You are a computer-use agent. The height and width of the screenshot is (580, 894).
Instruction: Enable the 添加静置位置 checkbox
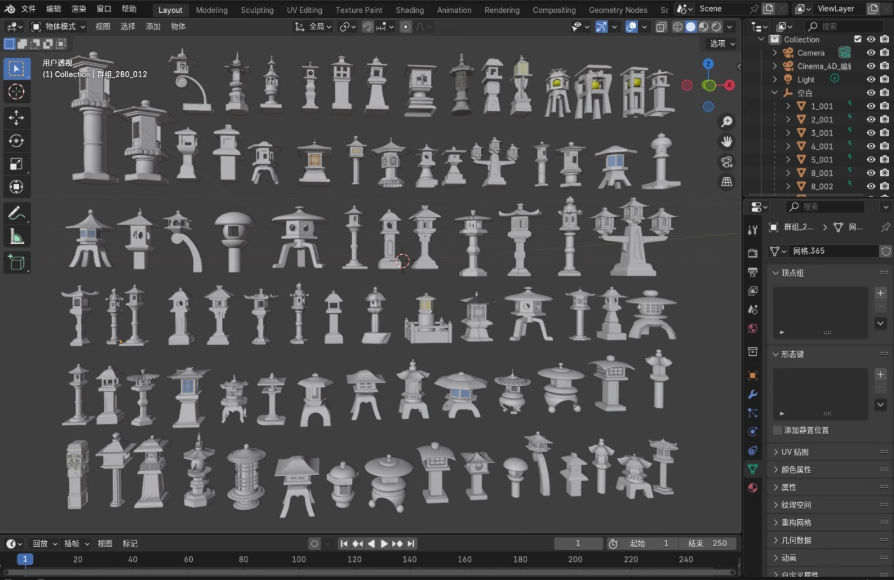point(778,430)
